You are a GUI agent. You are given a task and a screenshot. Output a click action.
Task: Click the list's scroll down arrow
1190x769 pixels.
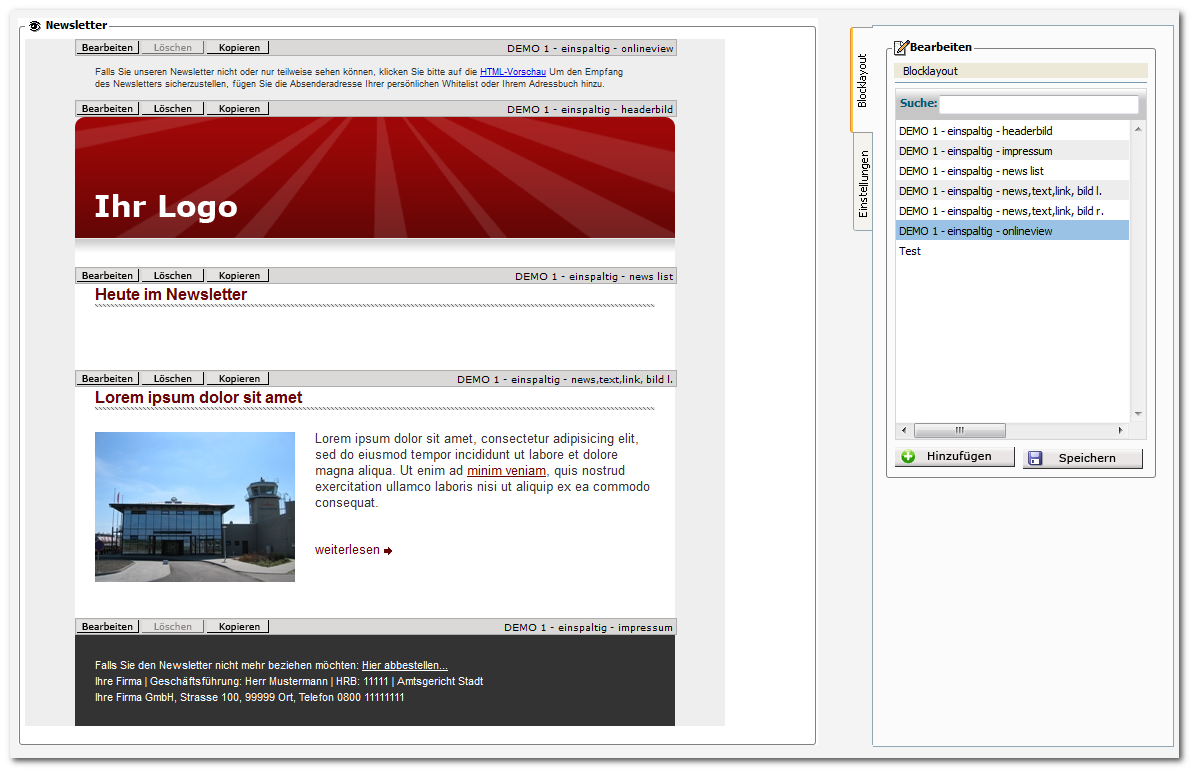(1138, 414)
